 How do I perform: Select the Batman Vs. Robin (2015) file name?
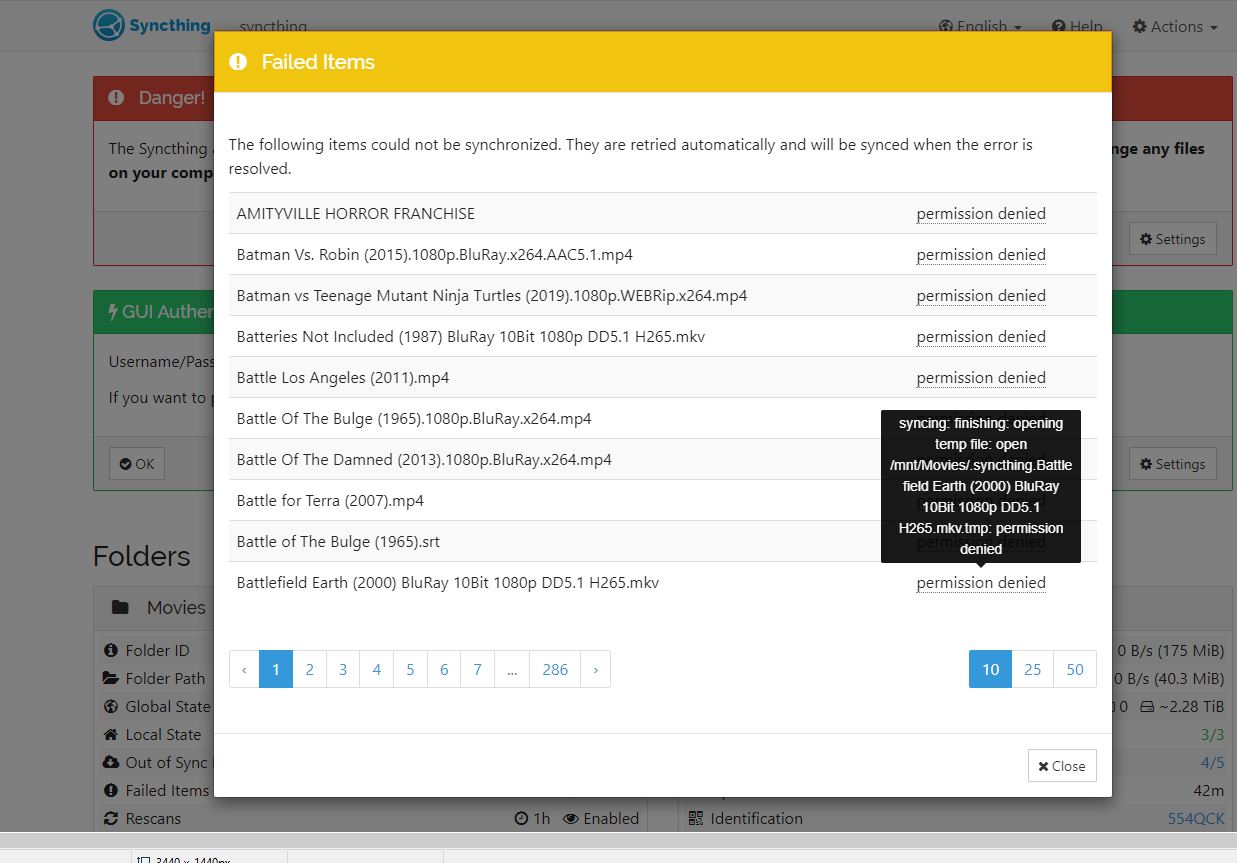[x=435, y=254]
